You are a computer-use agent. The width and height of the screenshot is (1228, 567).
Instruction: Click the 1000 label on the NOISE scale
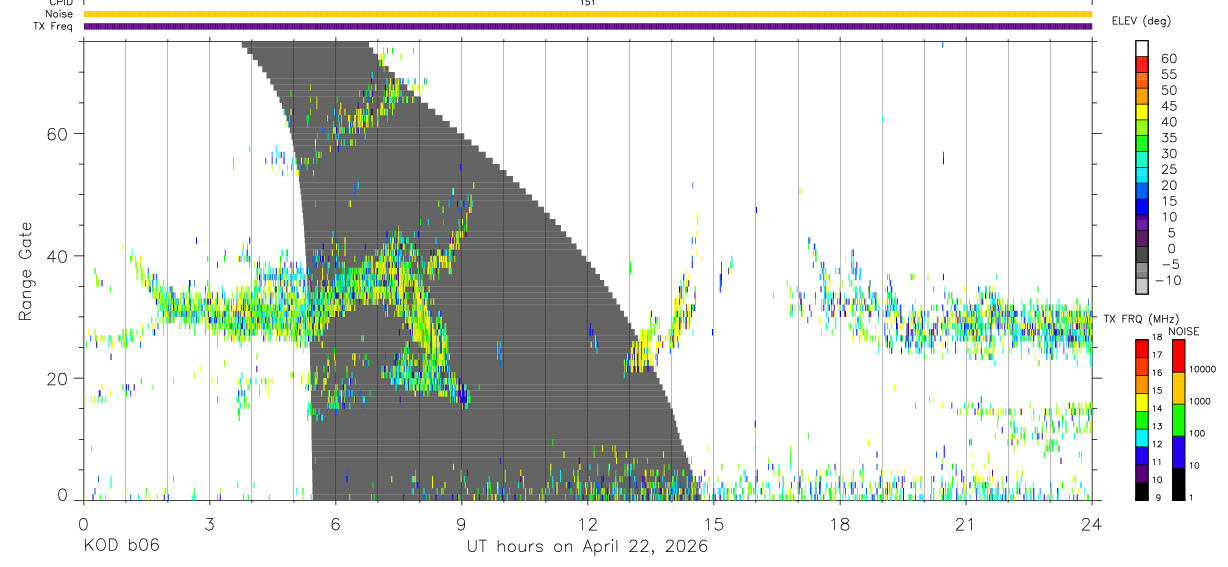[x=1200, y=402]
